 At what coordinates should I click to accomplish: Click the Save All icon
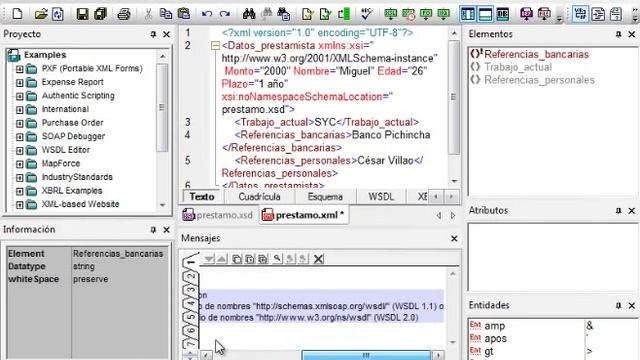tap(100, 14)
